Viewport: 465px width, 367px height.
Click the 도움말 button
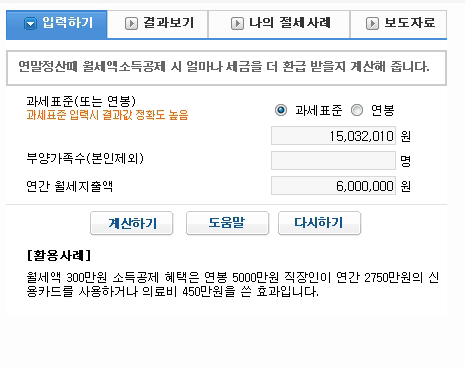[227, 223]
